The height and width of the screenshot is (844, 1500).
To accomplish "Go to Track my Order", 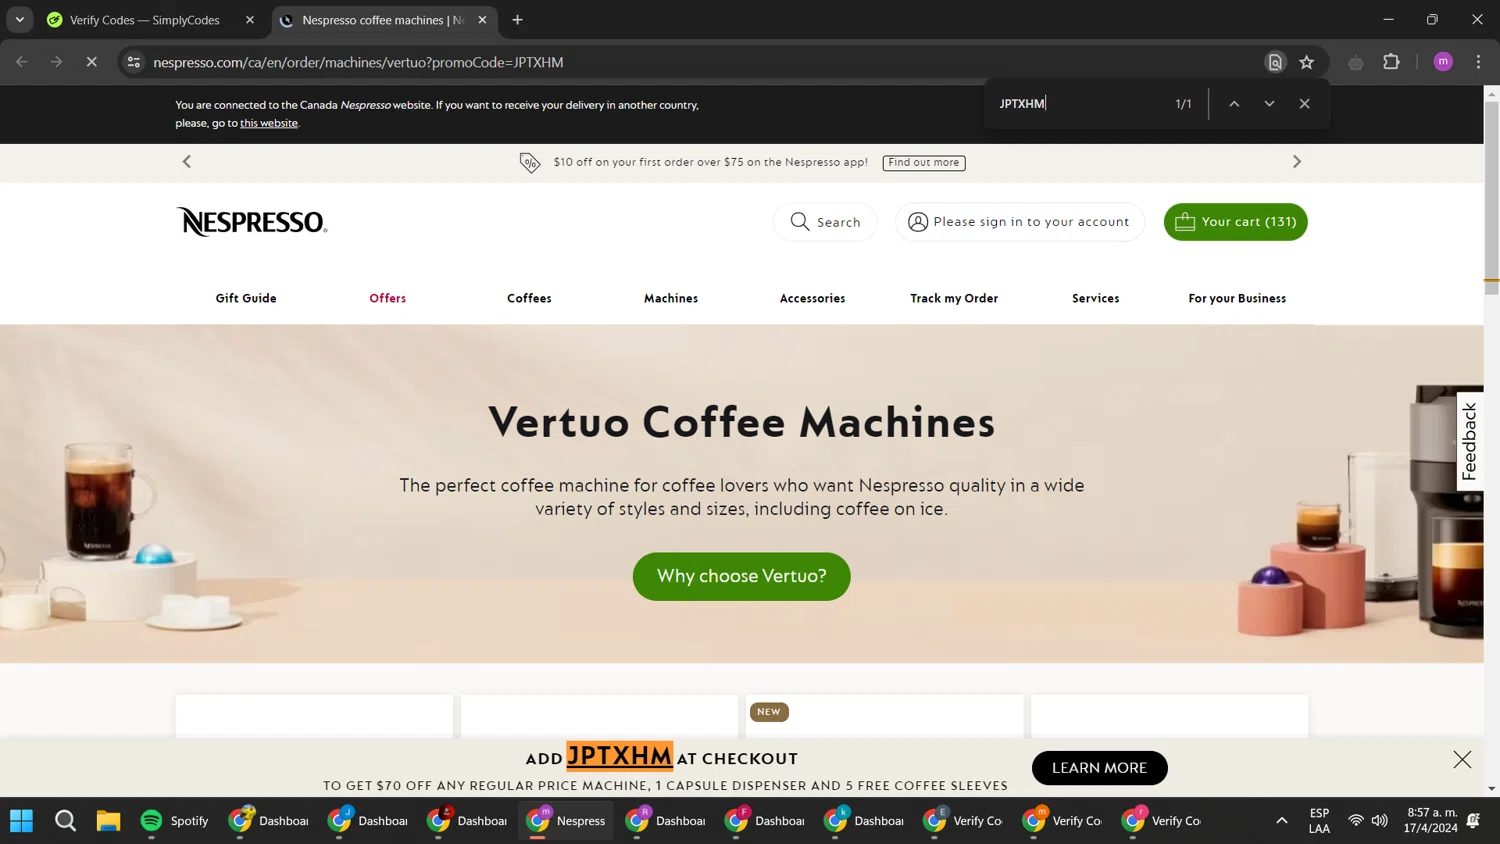I will pos(954,298).
